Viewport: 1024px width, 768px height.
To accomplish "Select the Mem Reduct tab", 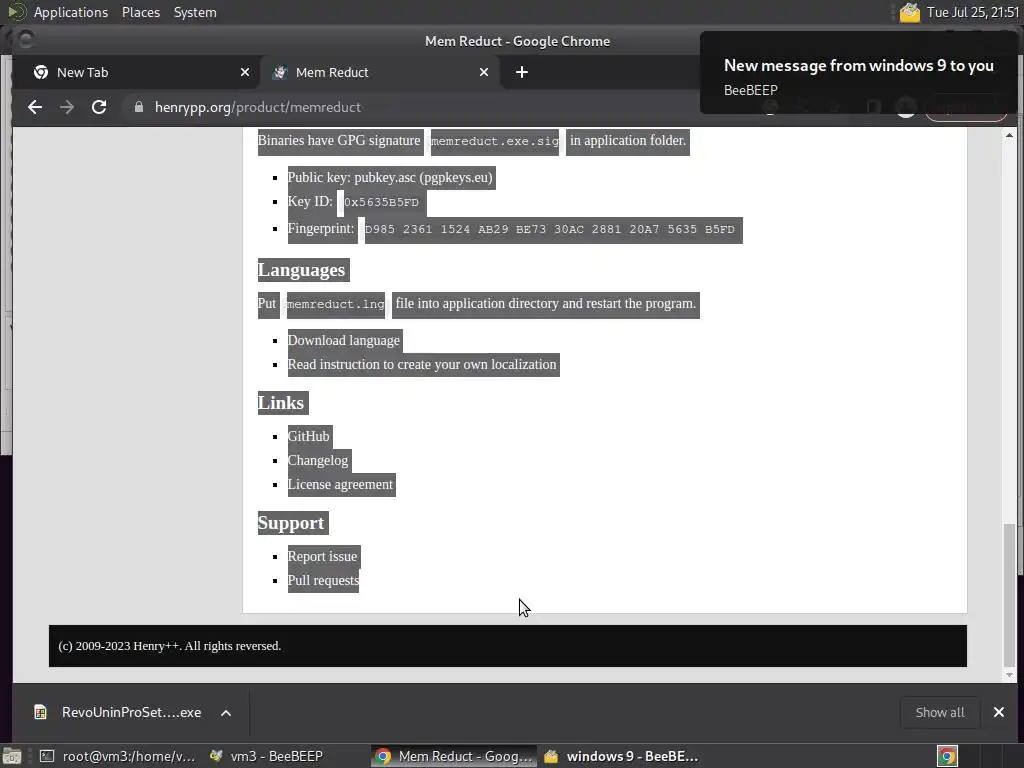I will 381,72.
